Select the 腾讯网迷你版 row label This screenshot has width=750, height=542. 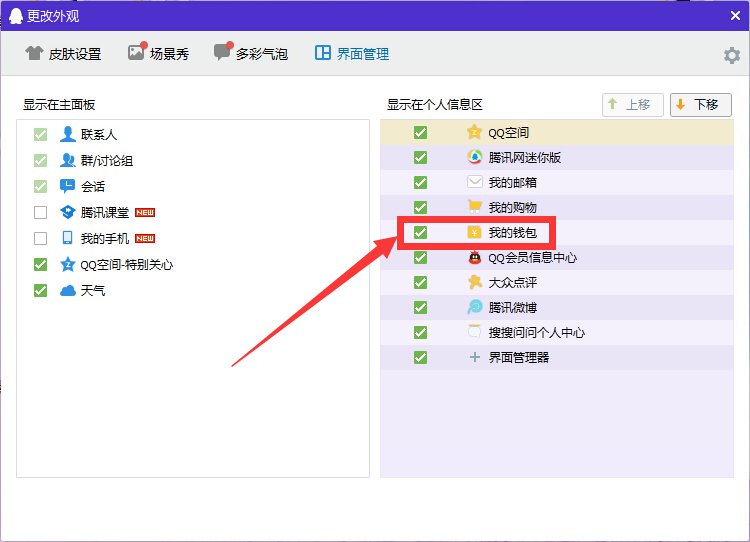coord(524,157)
